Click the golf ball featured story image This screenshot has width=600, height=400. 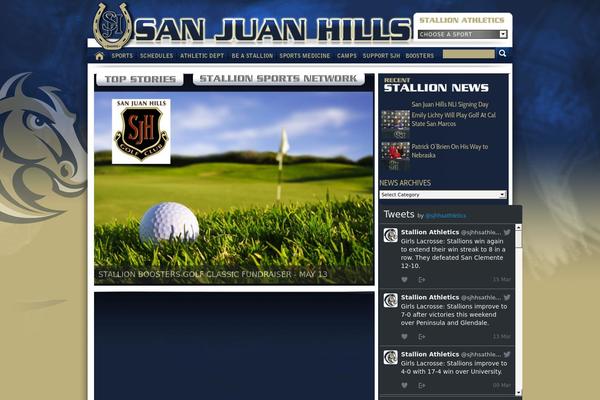[x=234, y=188]
